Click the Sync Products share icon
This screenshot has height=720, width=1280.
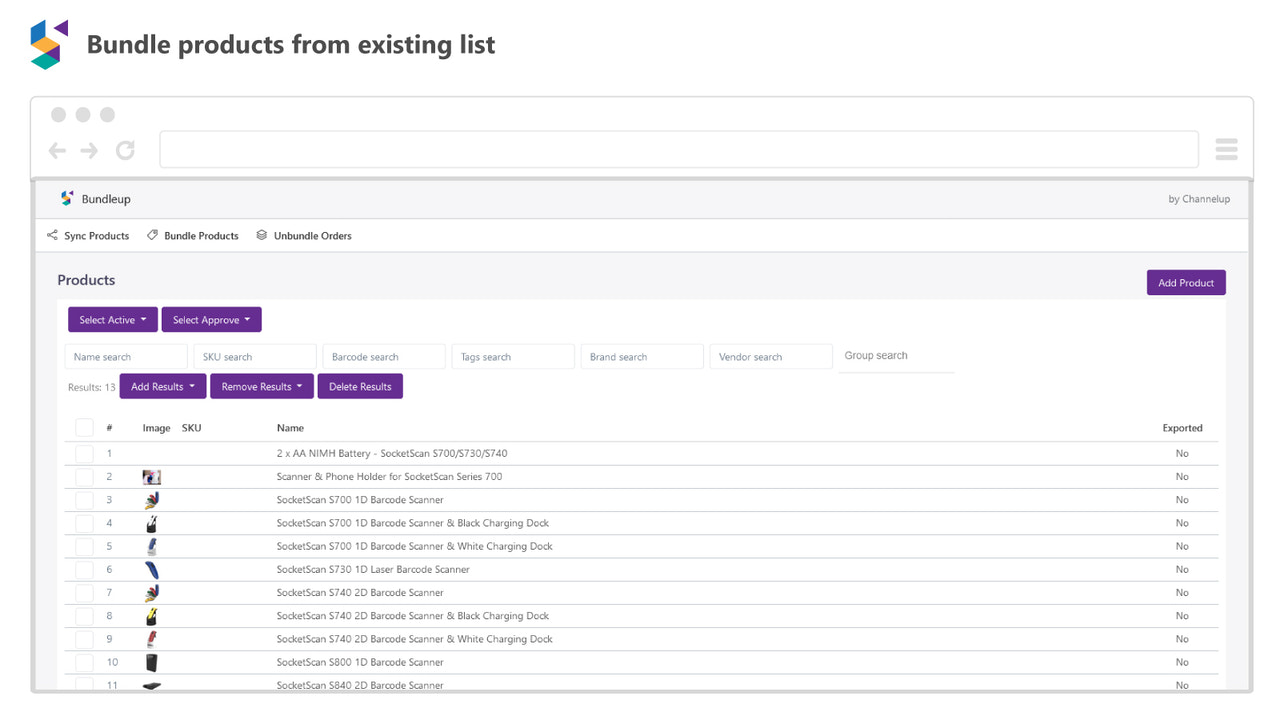(x=52, y=235)
